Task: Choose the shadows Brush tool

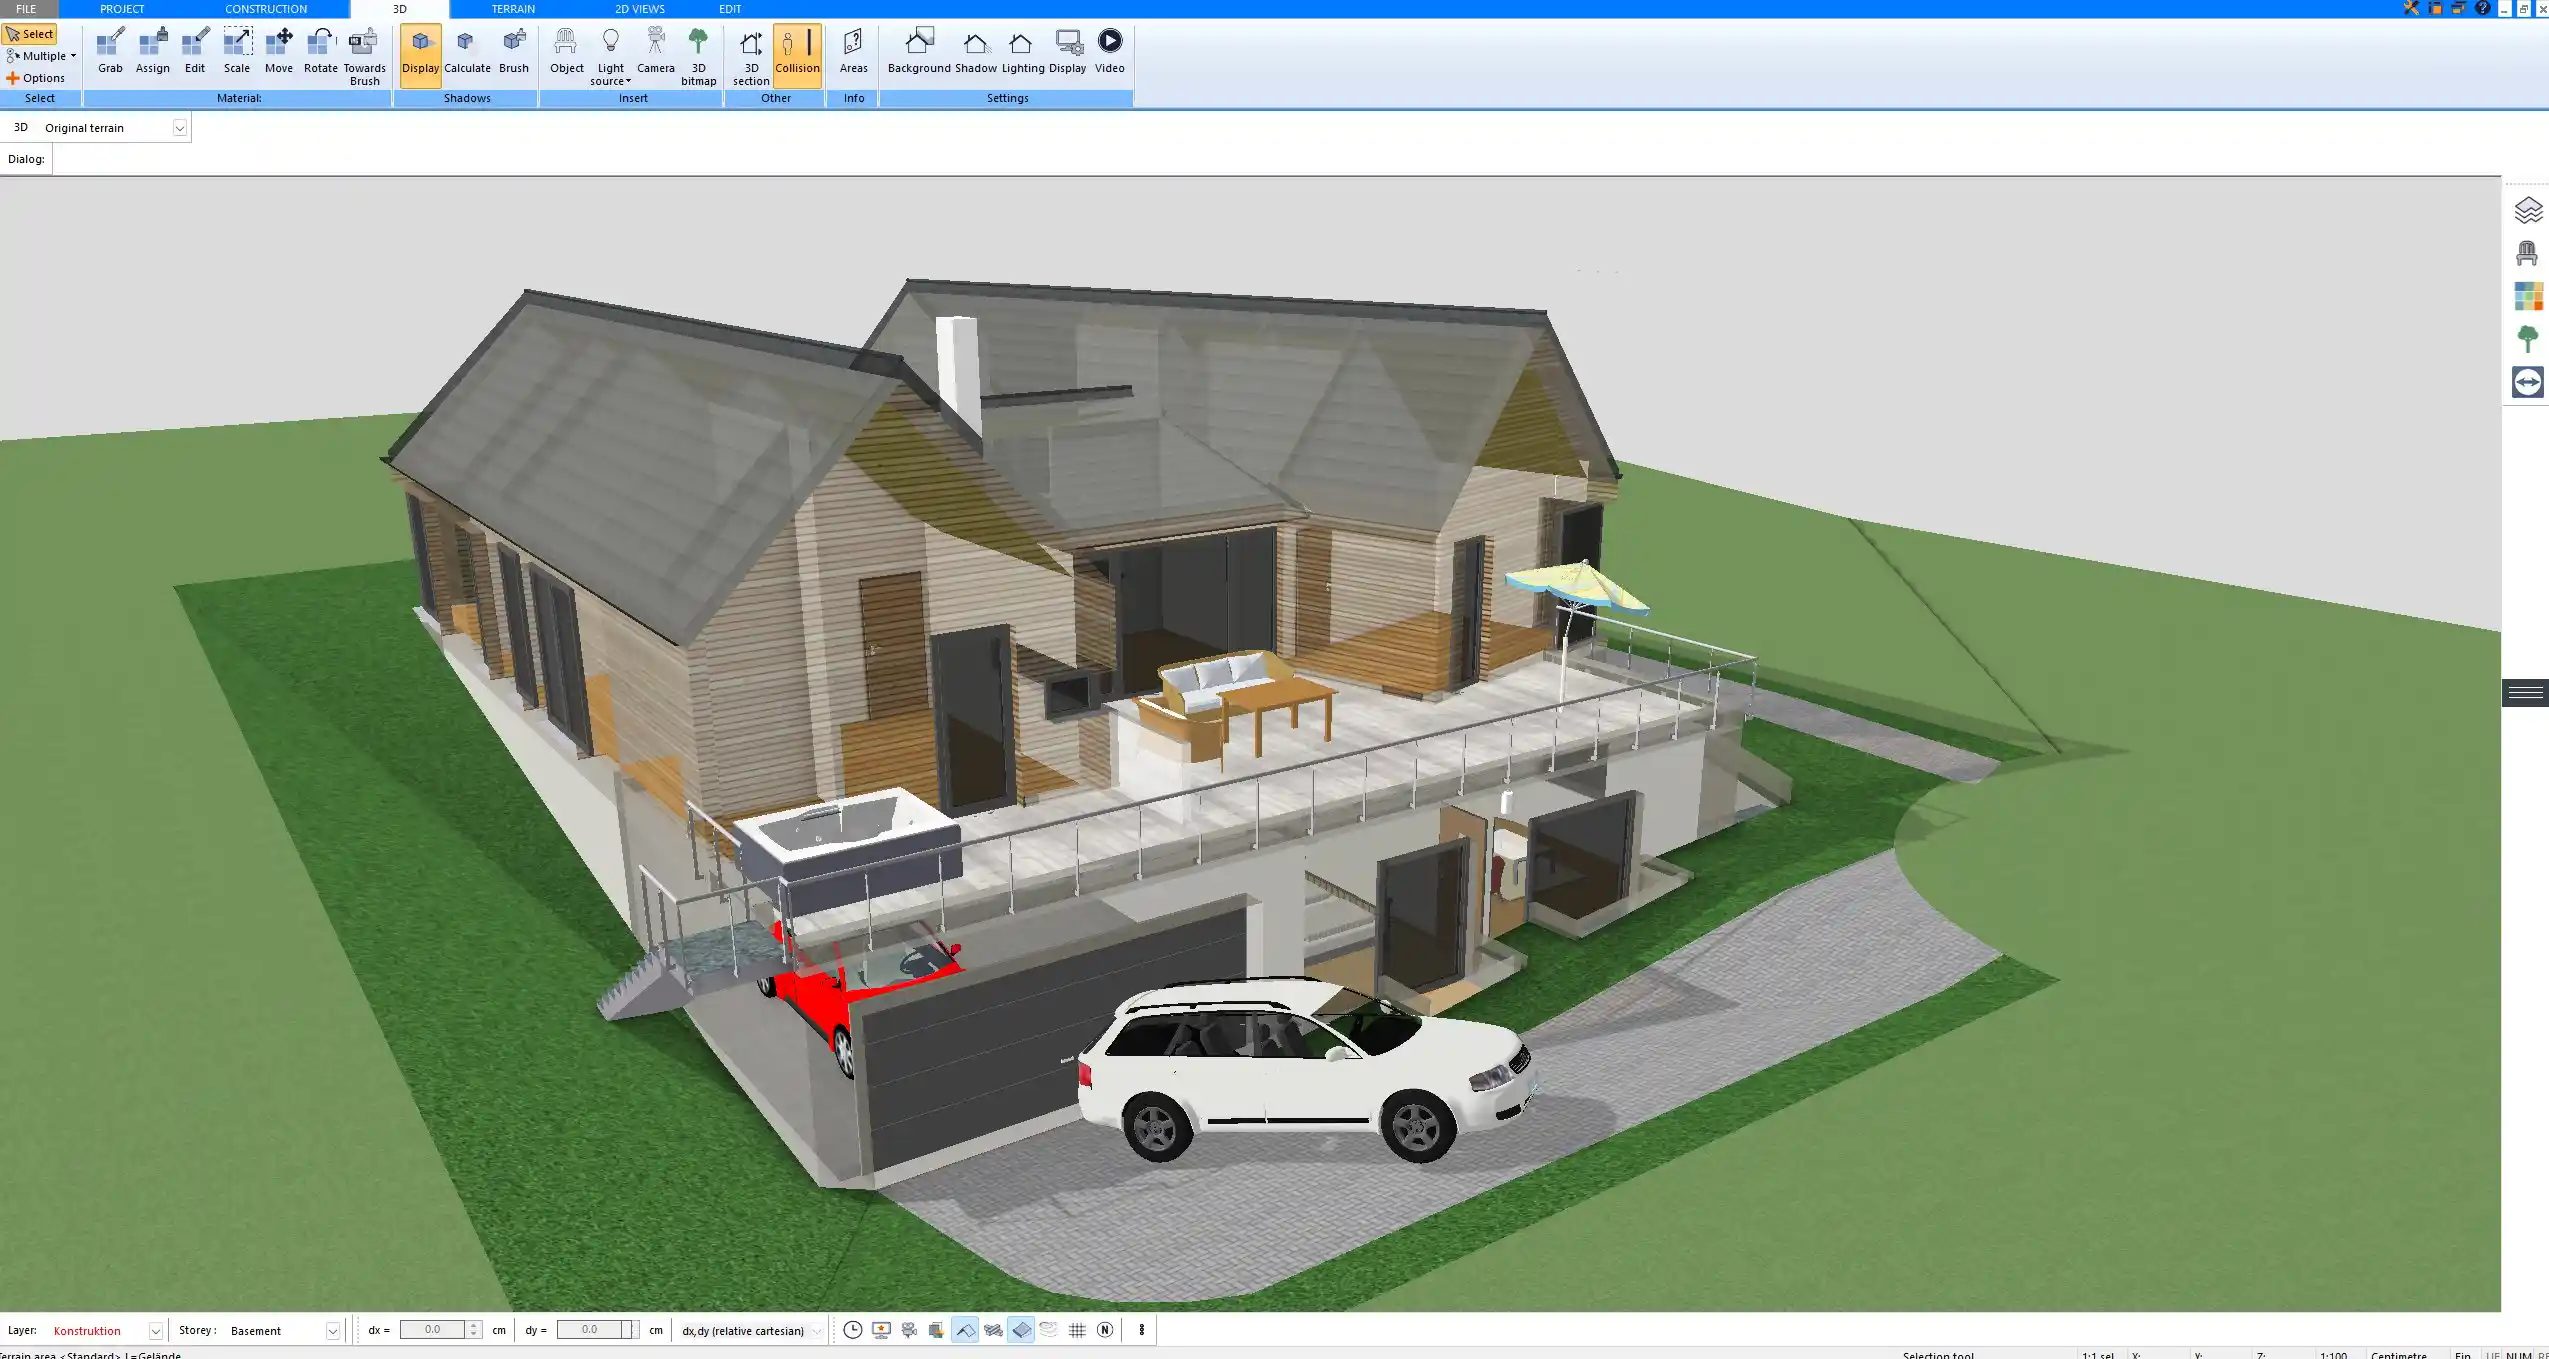Action: tap(514, 51)
